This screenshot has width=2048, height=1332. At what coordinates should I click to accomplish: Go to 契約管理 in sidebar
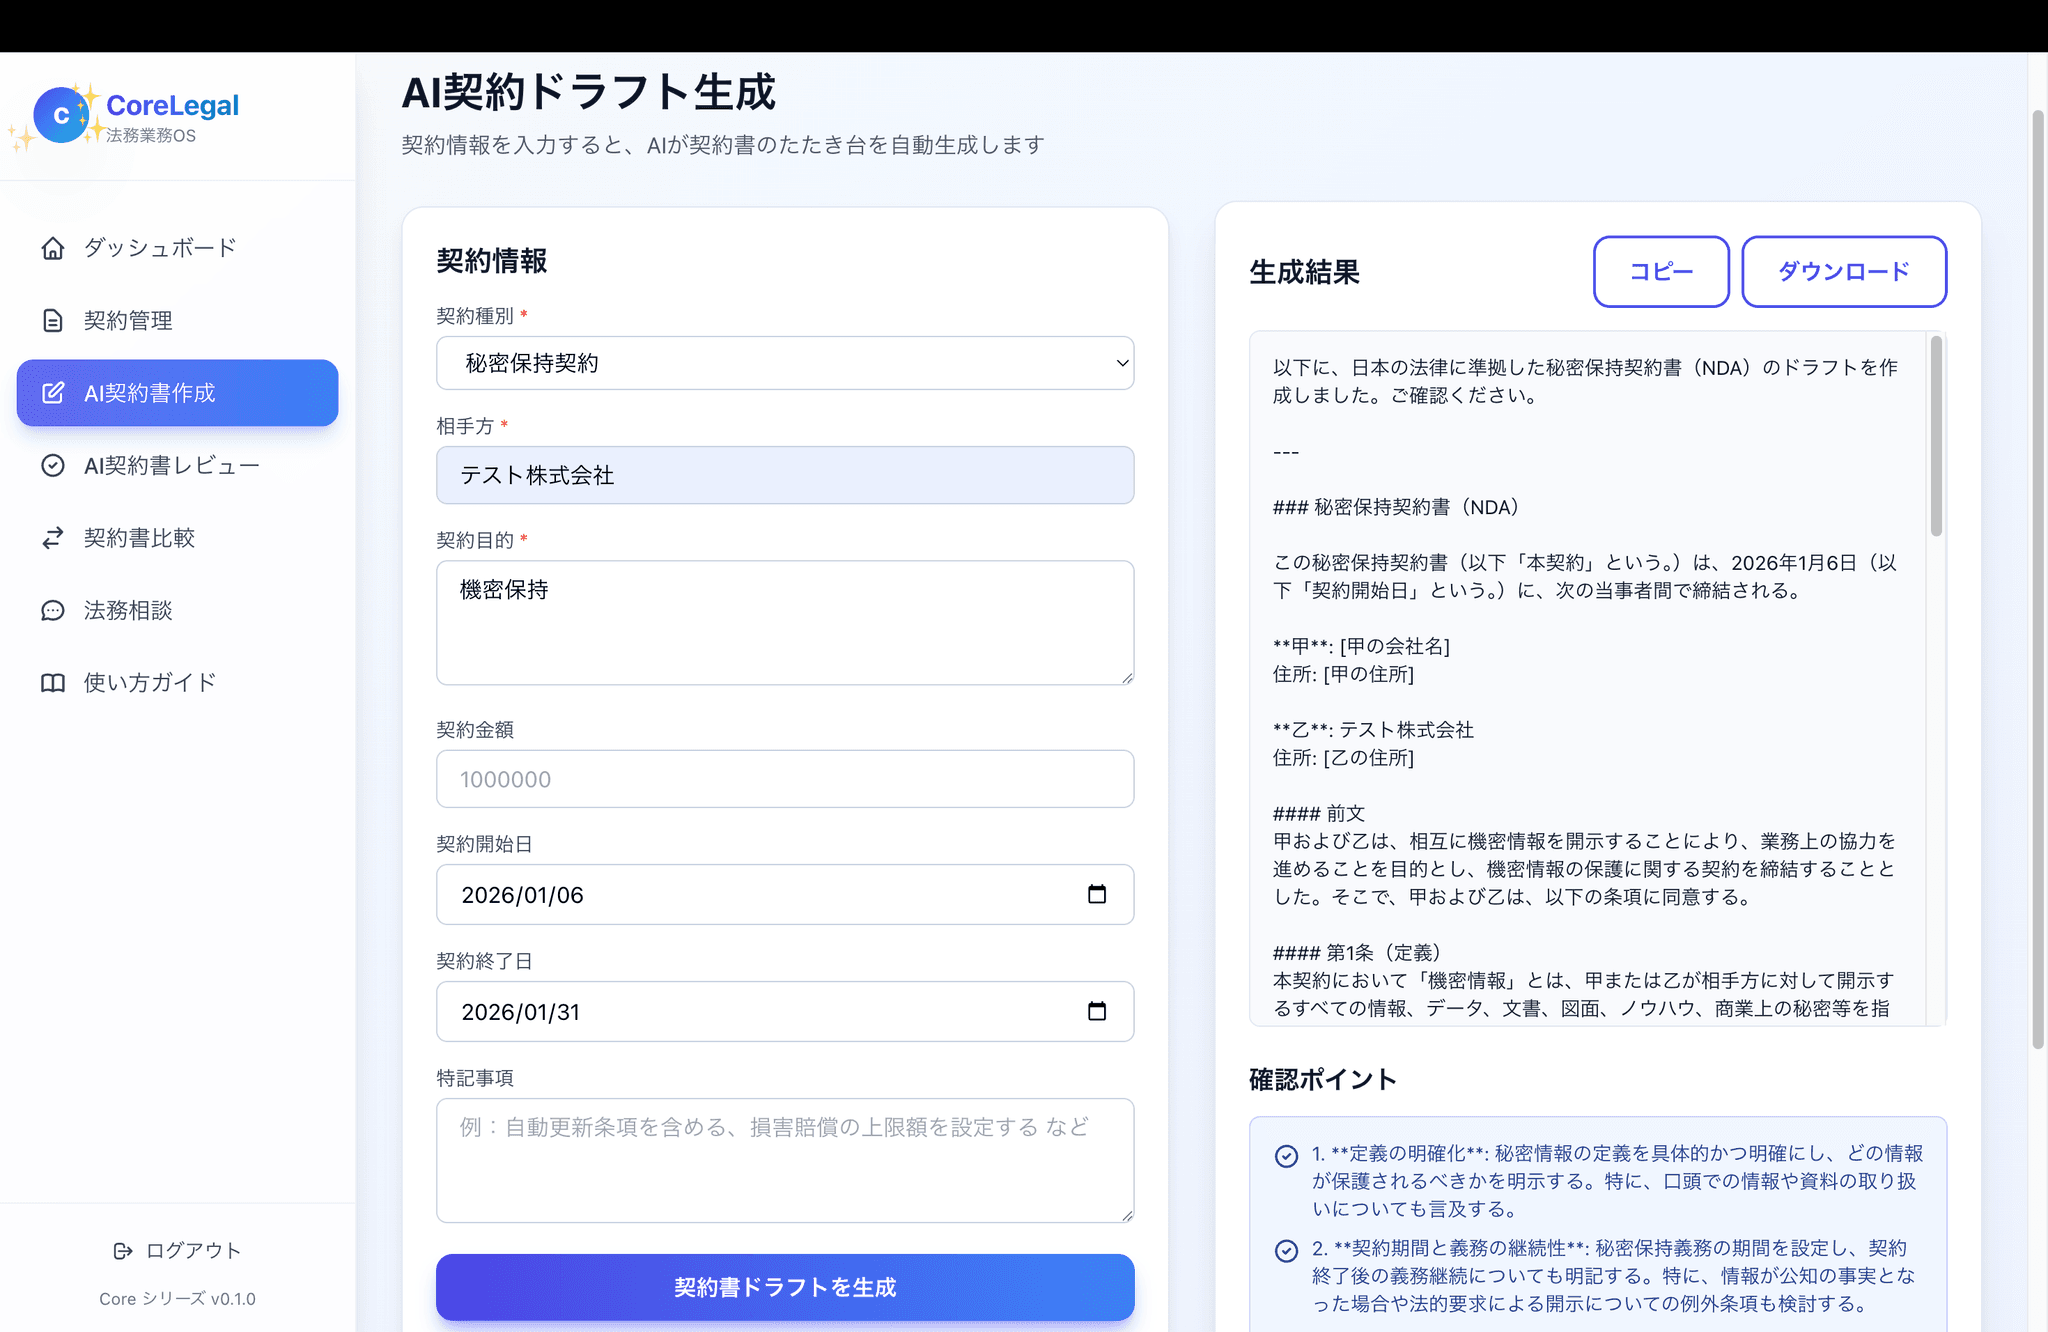point(128,321)
